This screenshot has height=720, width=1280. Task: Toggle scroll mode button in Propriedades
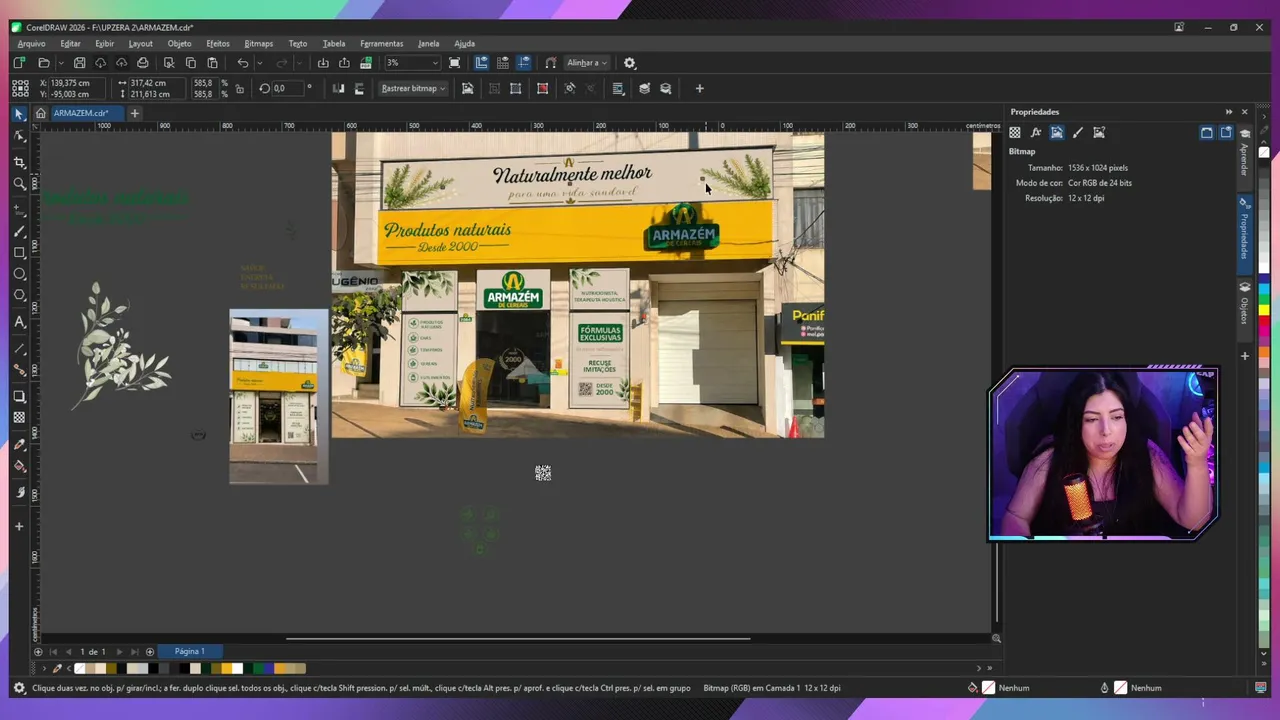pos(1207,132)
